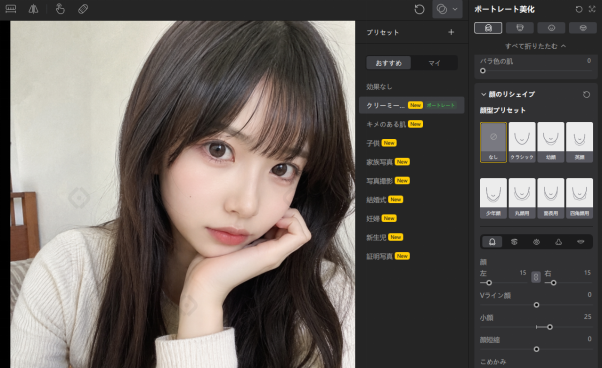This screenshot has height=368, width=602.
Task: Select the 結婚式 preset
Action: point(411,199)
